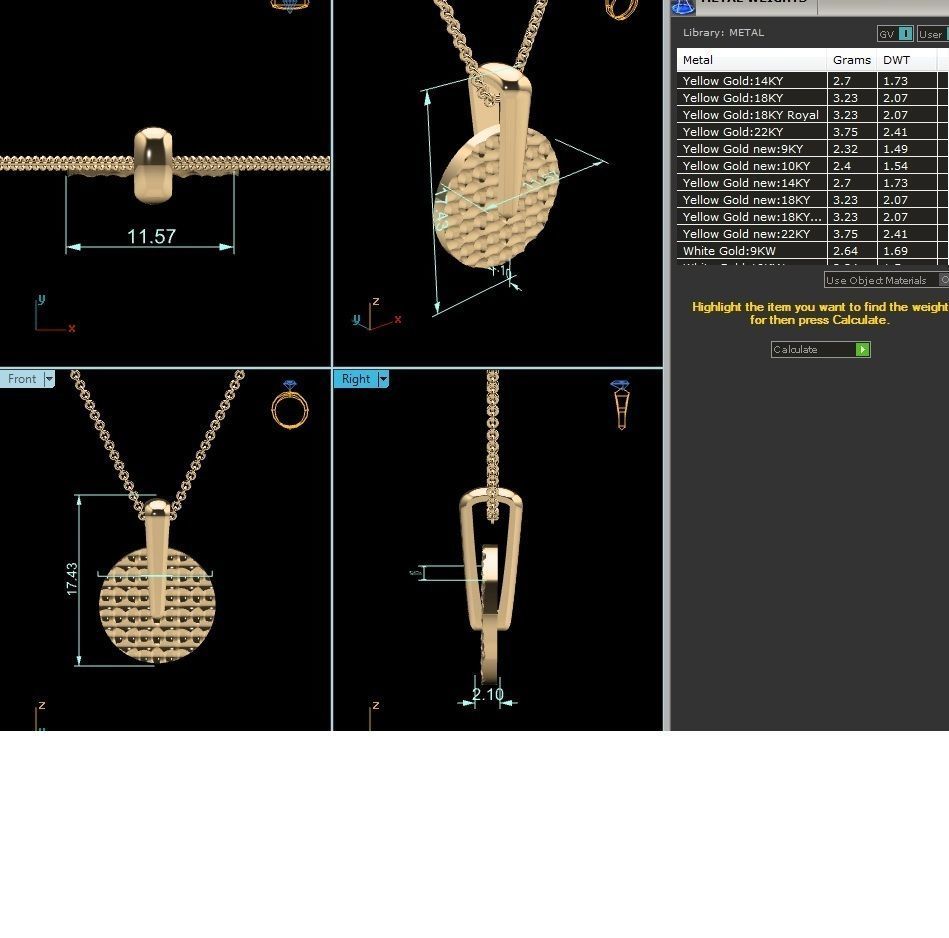Screen dimensions: 949x938
Task: Sort by the Metal column header
Action: tap(752, 60)
